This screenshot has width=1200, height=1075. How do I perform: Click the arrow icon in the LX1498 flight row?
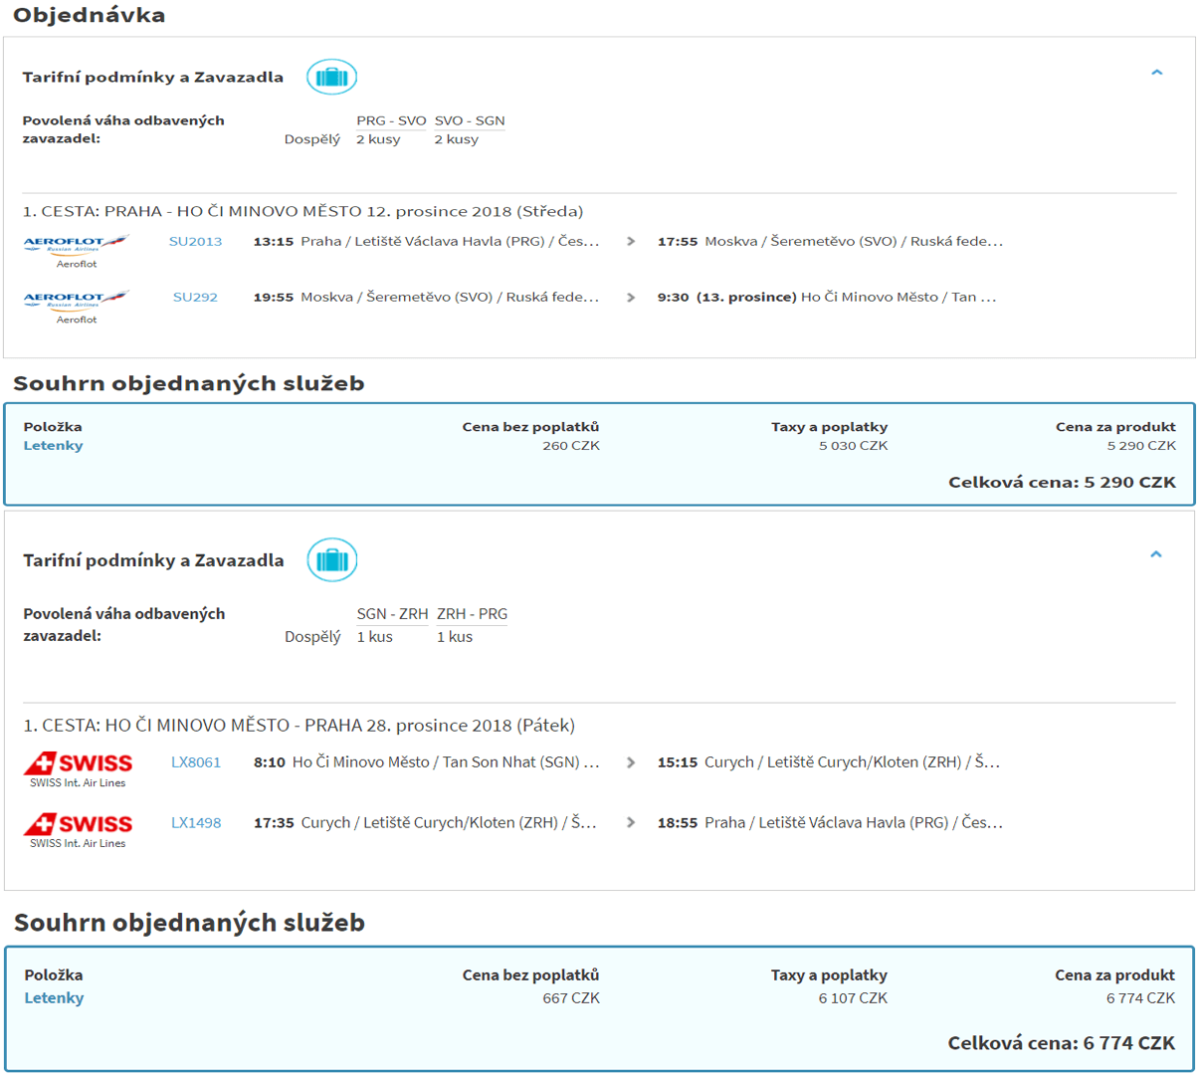[630, 823]
